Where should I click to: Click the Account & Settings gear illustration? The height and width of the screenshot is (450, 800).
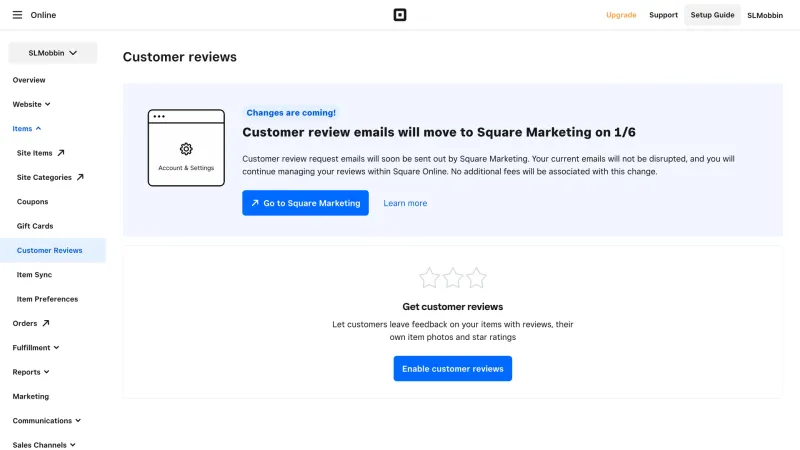(186, 147)
